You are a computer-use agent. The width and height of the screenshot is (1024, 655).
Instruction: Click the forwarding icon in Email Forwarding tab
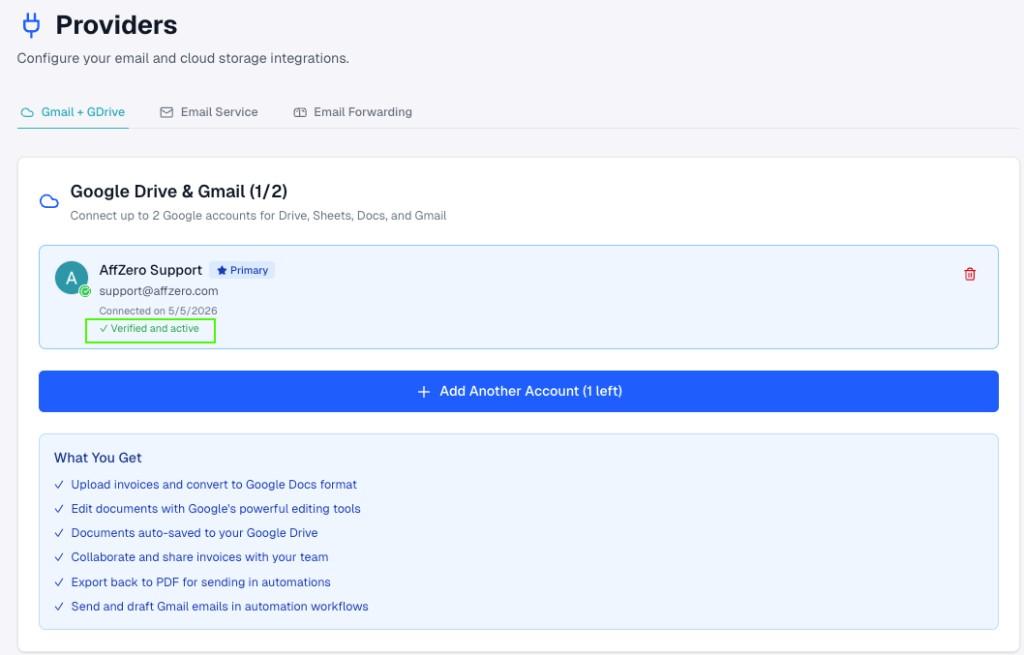[x=300, y=112]
